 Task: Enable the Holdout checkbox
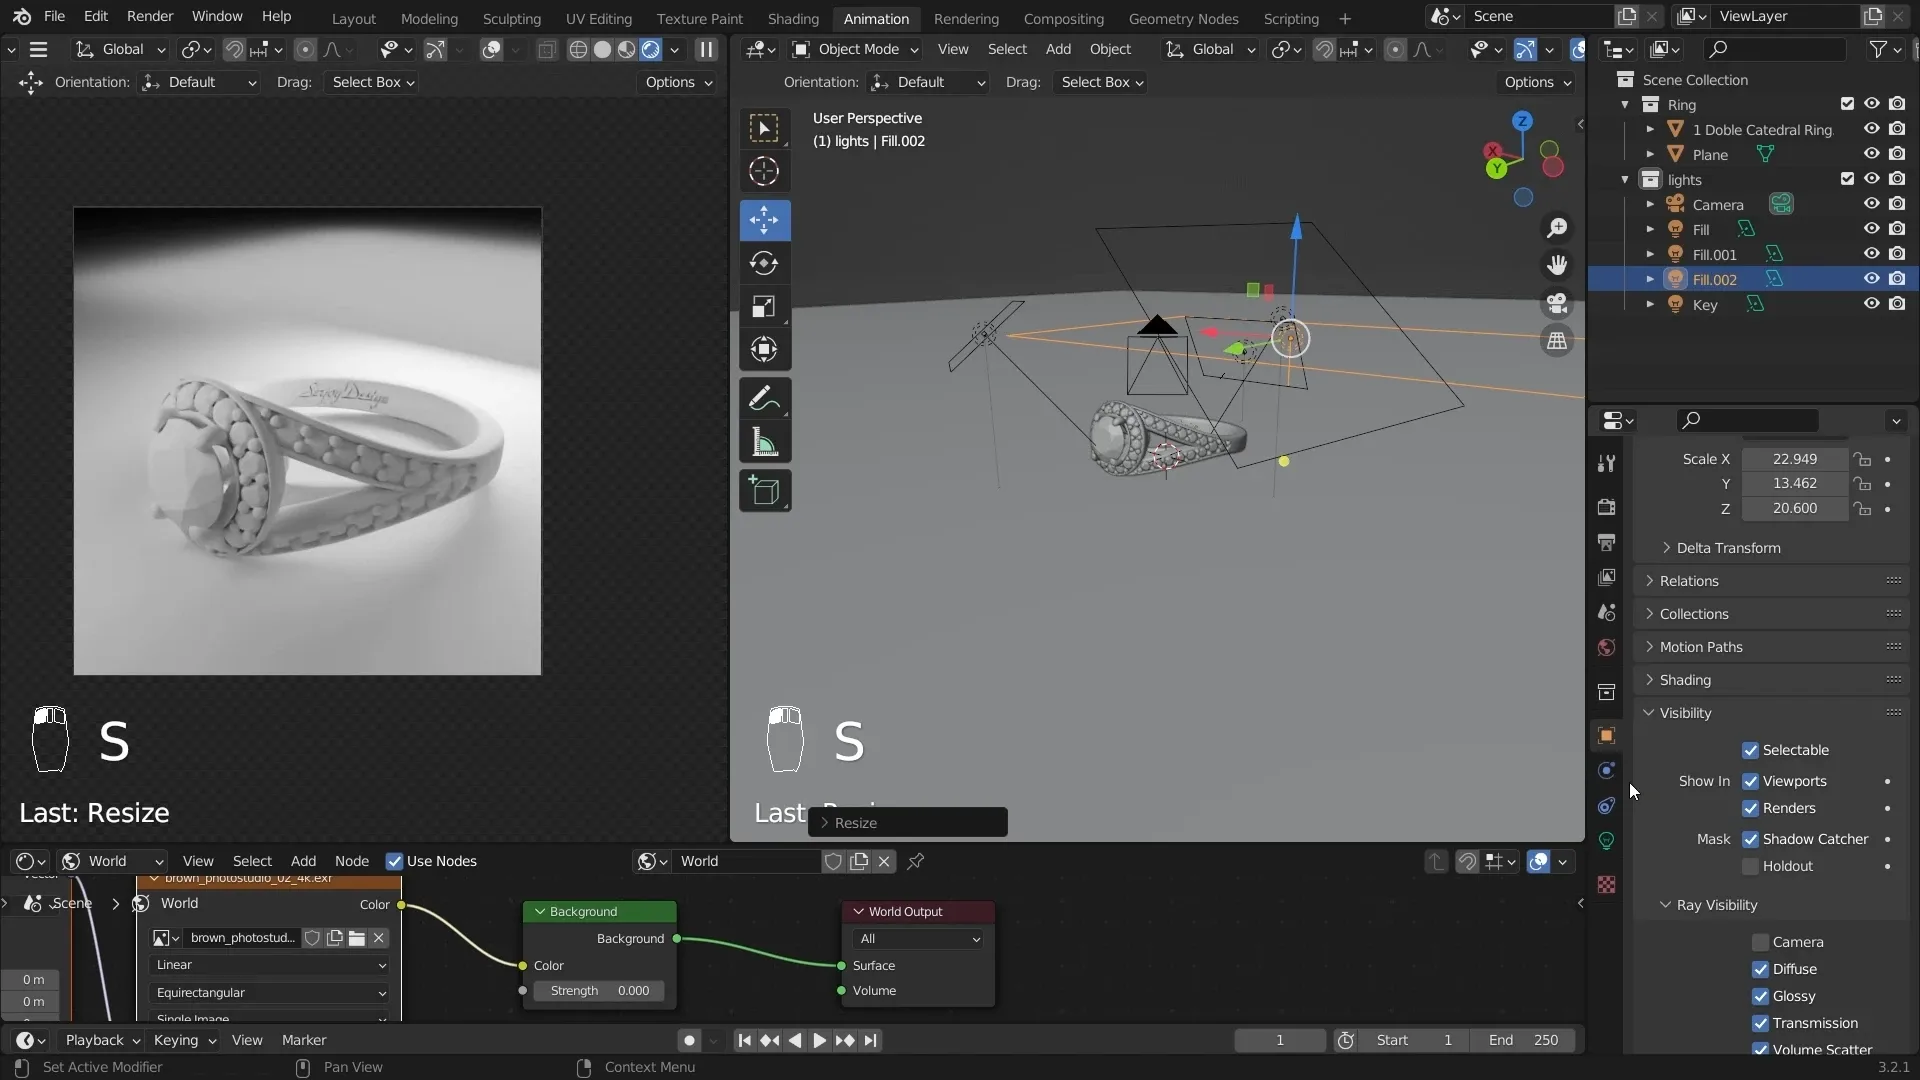[x=1750, y=866]
